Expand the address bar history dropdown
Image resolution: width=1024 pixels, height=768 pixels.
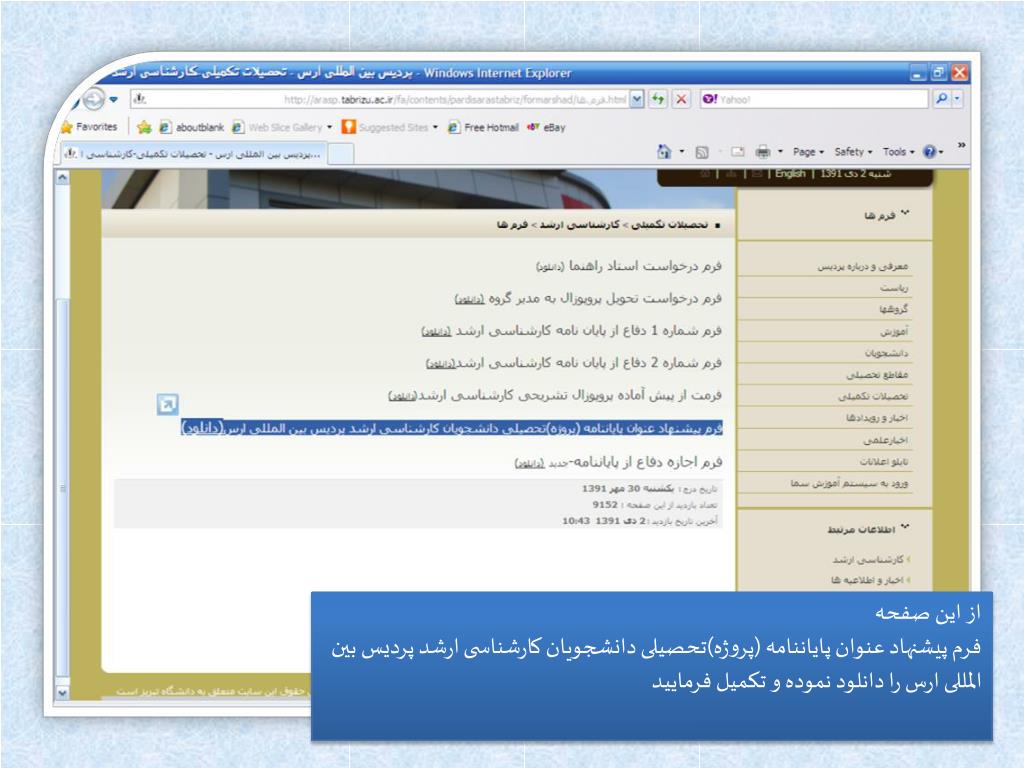(637, 99)
